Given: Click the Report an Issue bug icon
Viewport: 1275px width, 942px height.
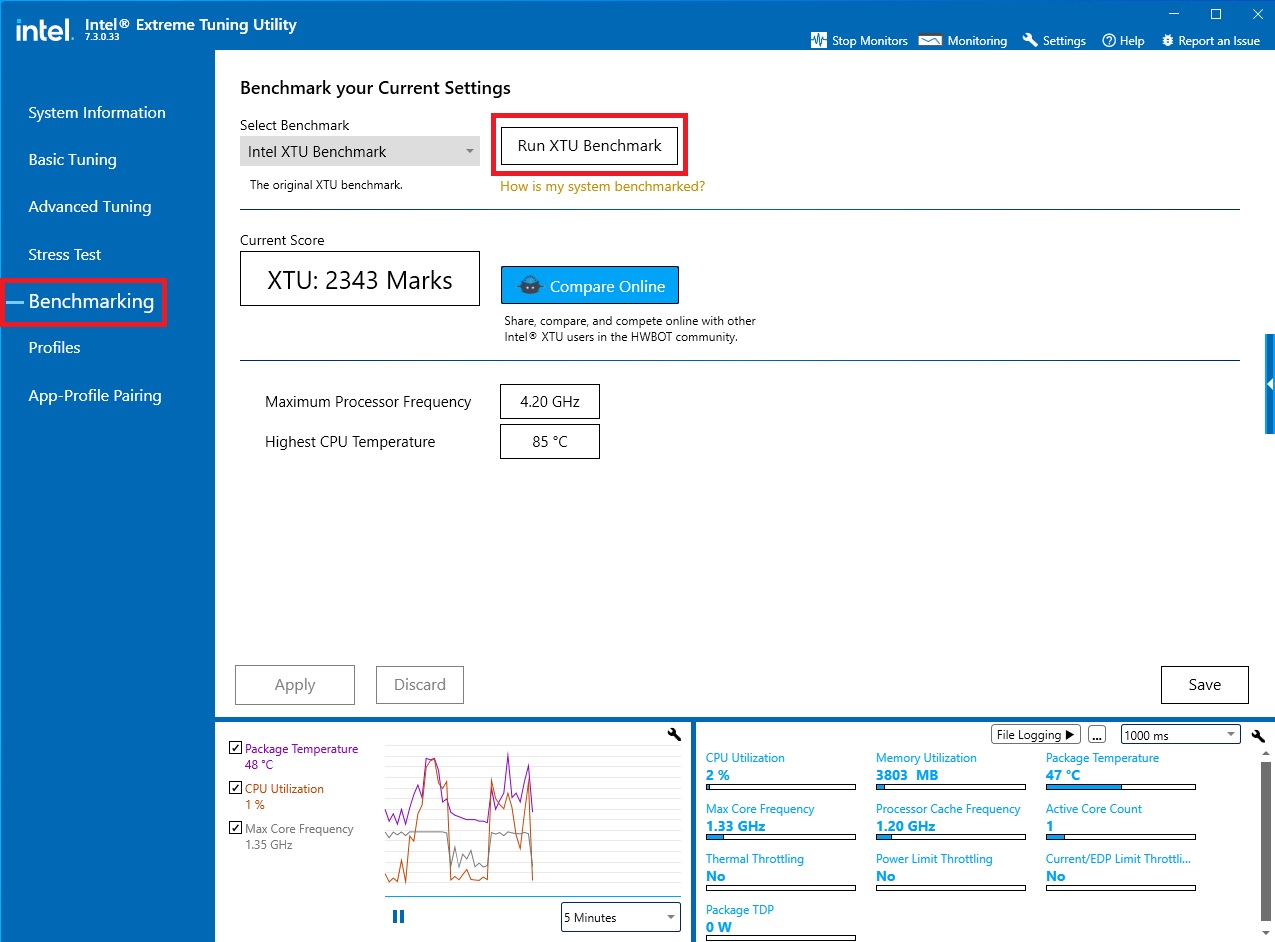Looking at the screenshot, I should click(x=1167, y=41).
